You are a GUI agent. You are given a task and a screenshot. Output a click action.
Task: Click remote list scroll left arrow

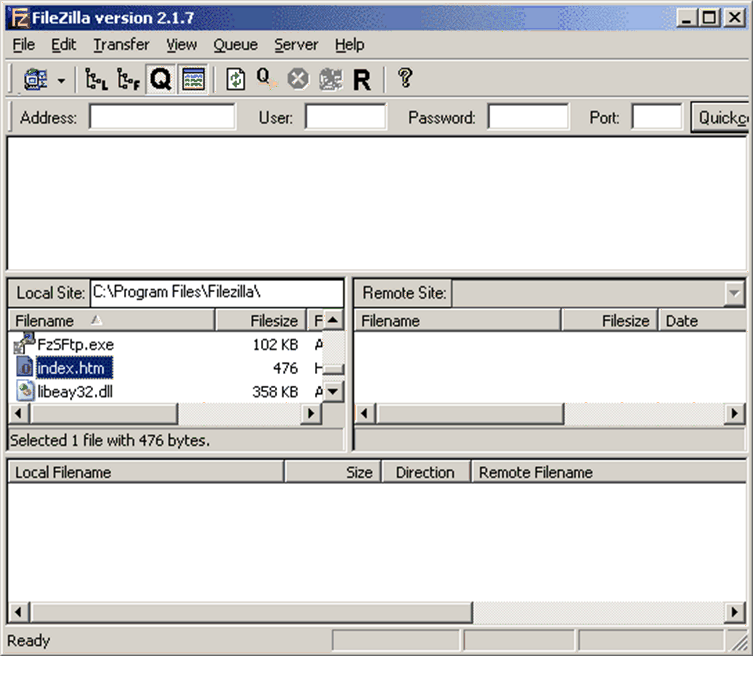(x=365, y=414)
